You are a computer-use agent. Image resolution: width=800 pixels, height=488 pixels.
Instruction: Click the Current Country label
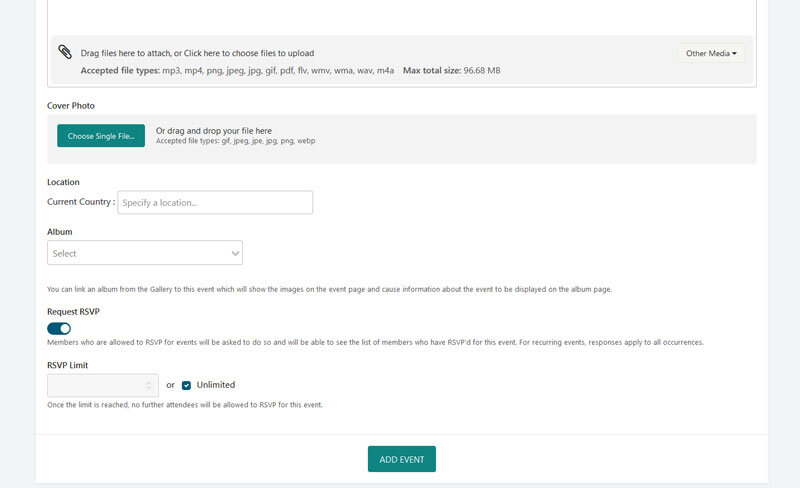pos(81,202)
